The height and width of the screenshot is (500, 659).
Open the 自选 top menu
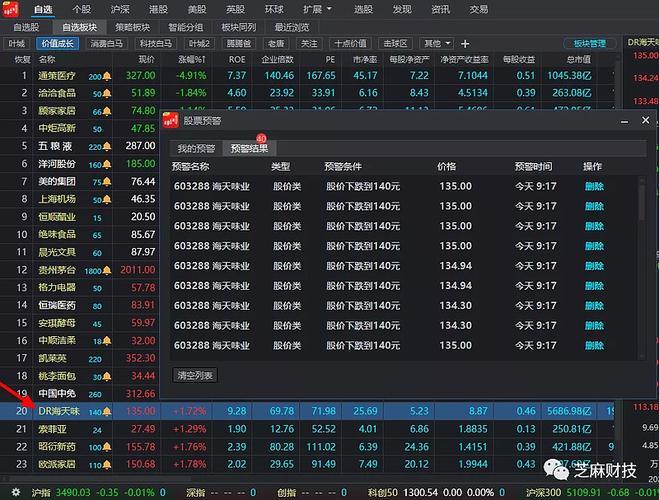43,9
